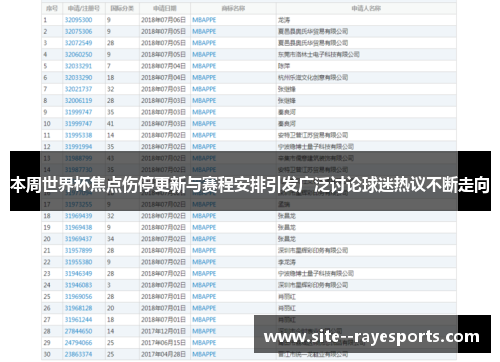Open application number 32021737

78,89
